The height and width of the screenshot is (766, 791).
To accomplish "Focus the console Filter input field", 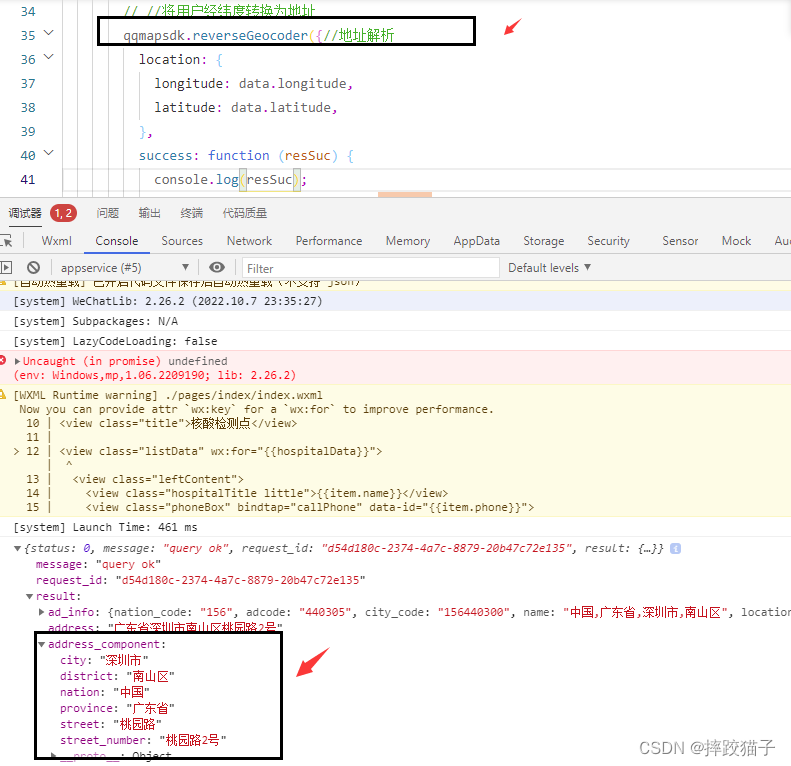I will coord(371,268).
